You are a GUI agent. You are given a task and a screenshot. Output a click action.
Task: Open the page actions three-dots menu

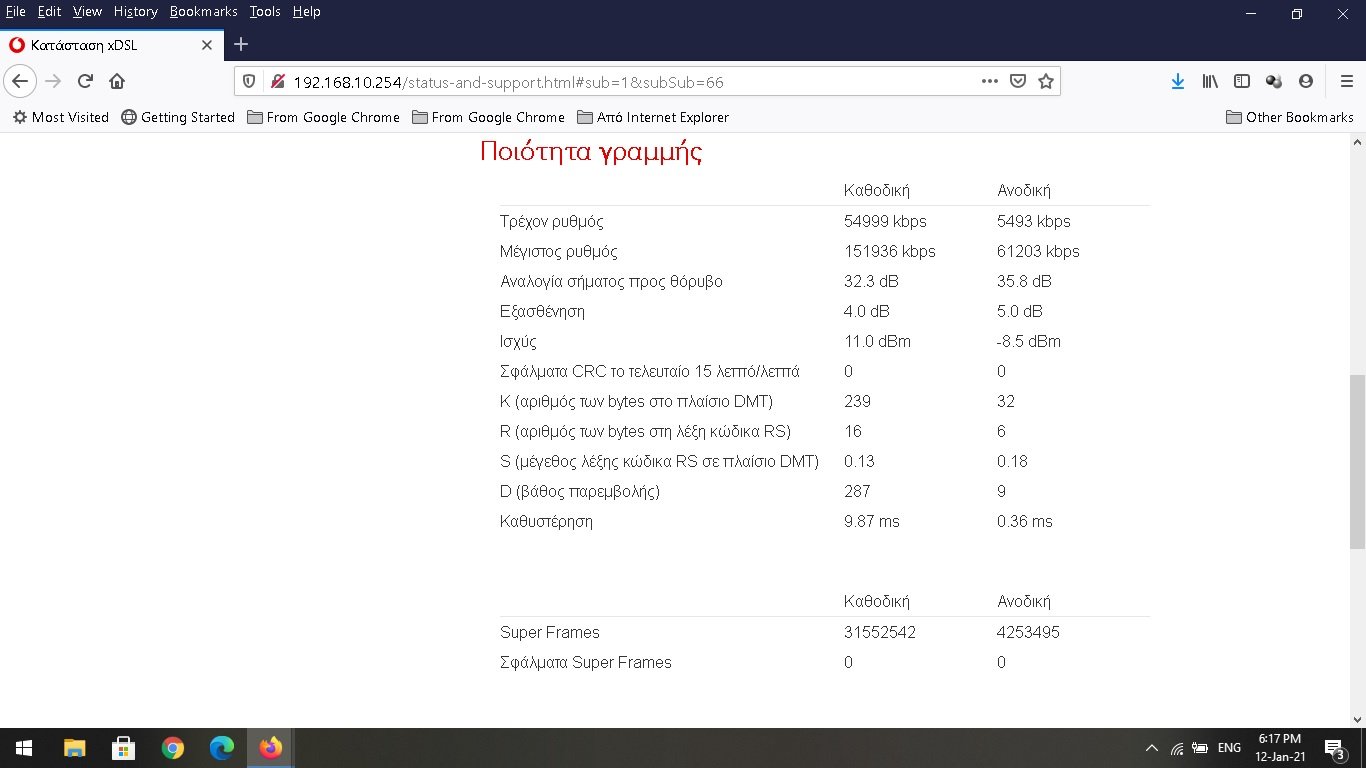pyautogui.click(x=990, y=81)
